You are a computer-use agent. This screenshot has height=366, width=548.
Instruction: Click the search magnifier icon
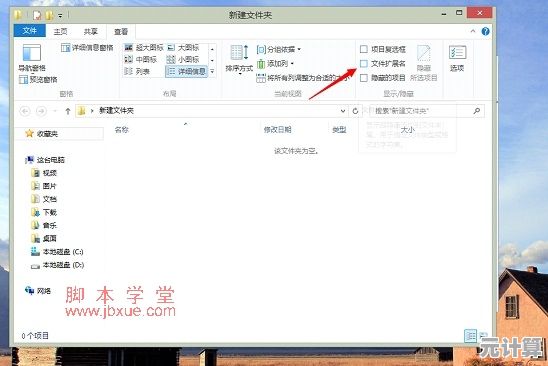477,111
